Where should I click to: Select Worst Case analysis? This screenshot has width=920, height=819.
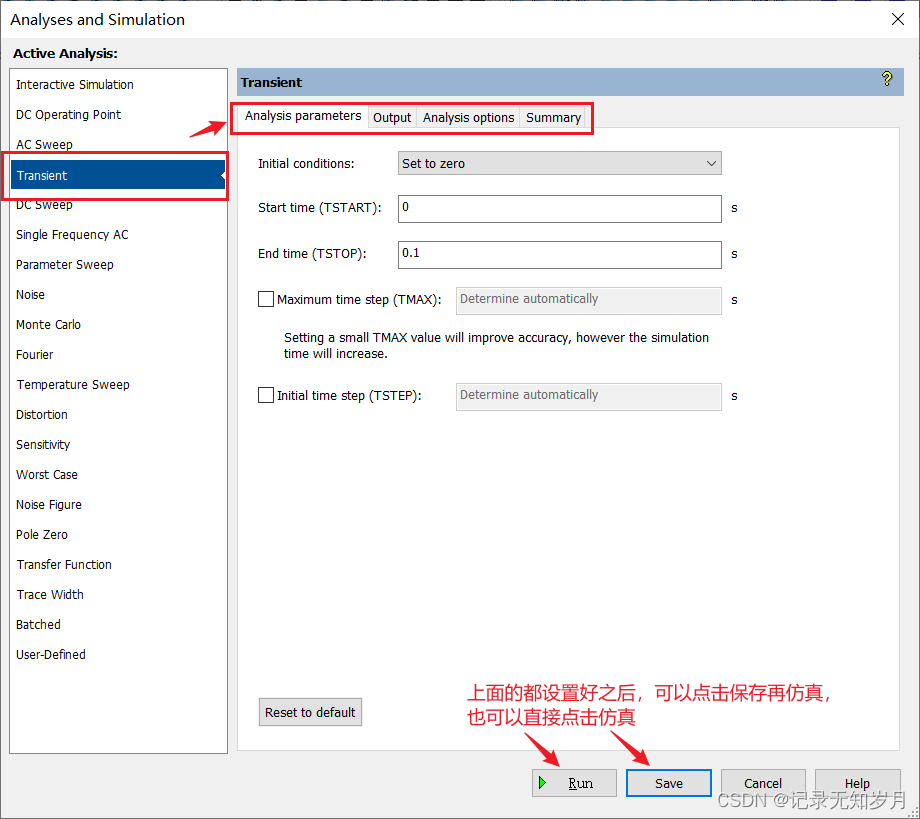118,474
